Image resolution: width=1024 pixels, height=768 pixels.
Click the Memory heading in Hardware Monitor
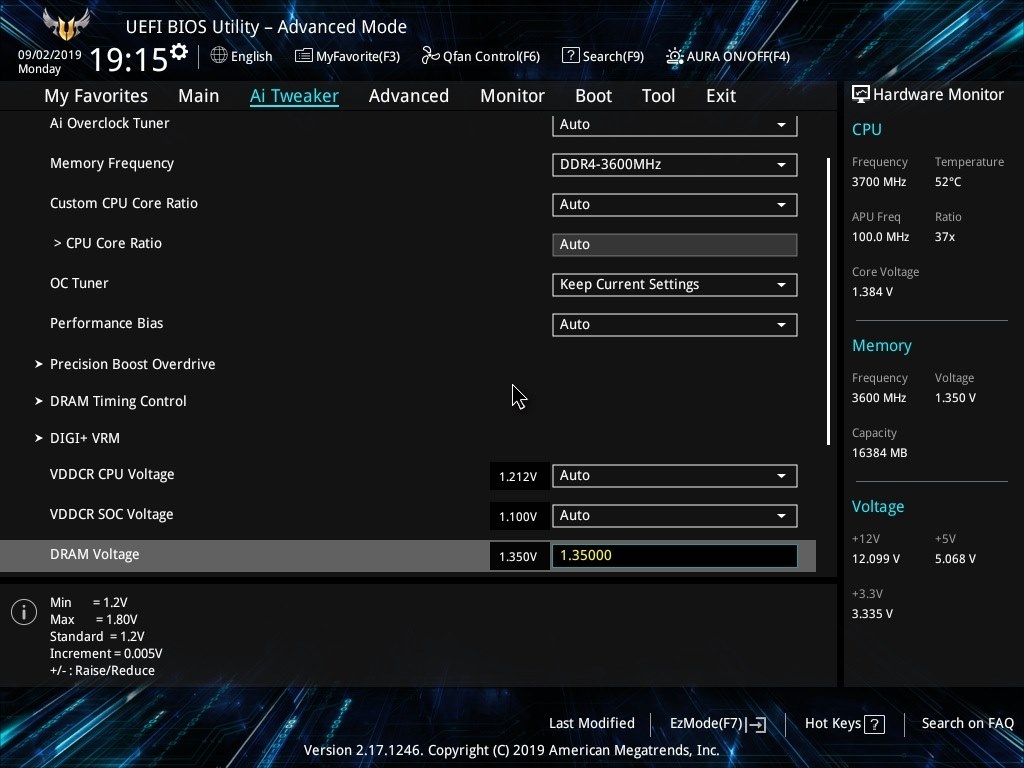(882, 345)
